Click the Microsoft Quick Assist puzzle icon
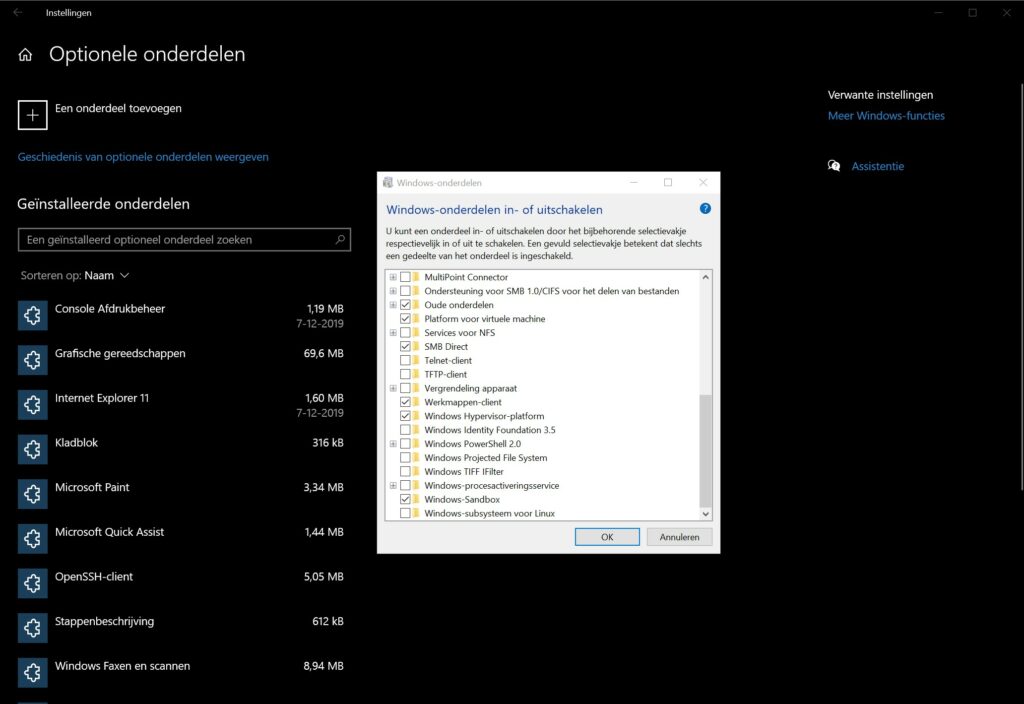 point(33,539)
